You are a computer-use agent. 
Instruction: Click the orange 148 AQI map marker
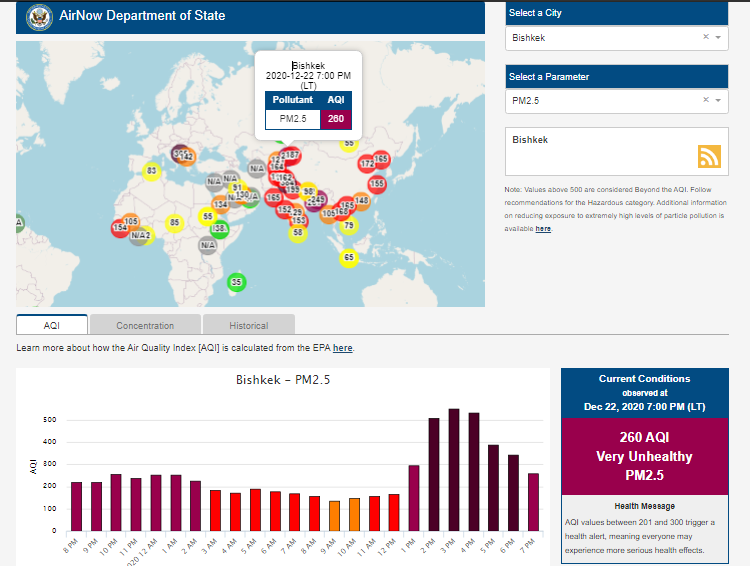(362, 202)
